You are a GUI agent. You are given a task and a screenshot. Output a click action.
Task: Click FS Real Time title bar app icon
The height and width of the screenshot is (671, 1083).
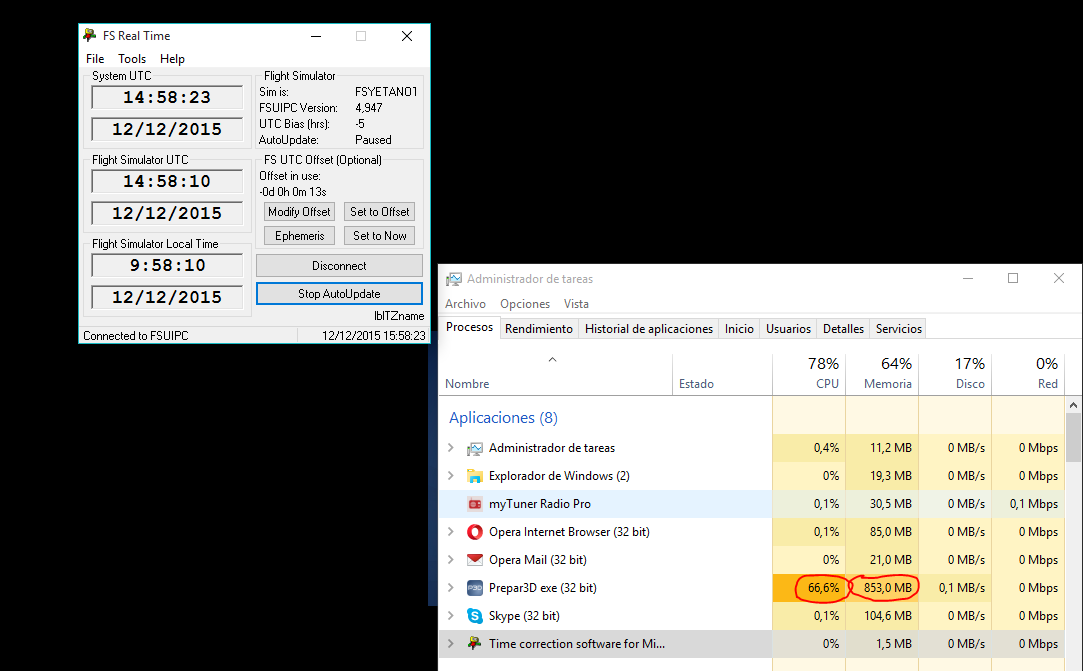pos(90,35)
